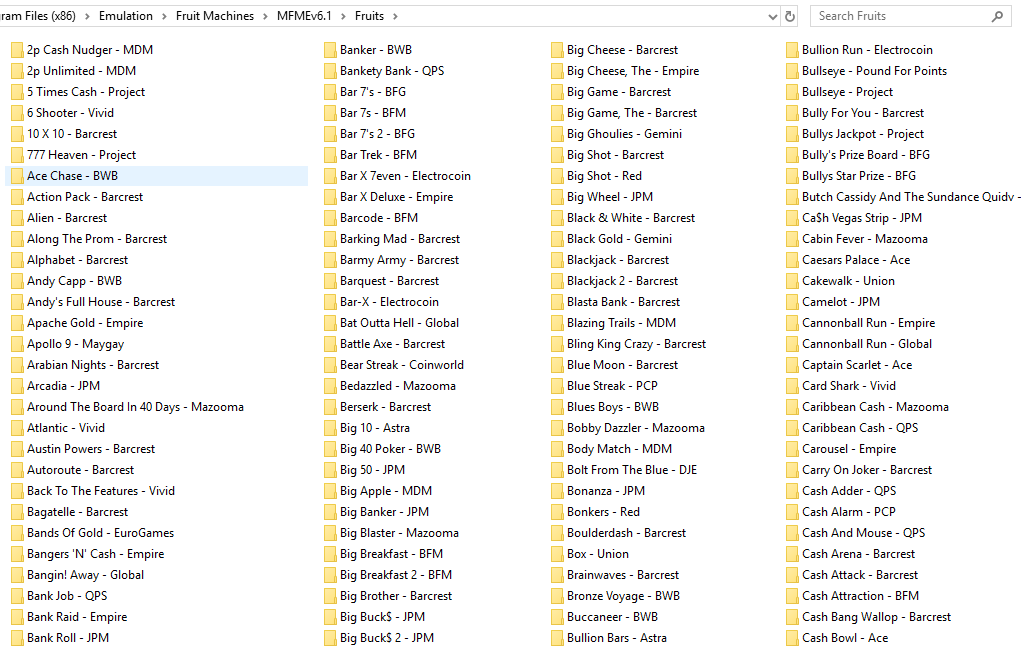1021x661 pixels.
Task: Select folder icon beside Ca$h Vegas Strip - JPM
Action: point(792,218)
